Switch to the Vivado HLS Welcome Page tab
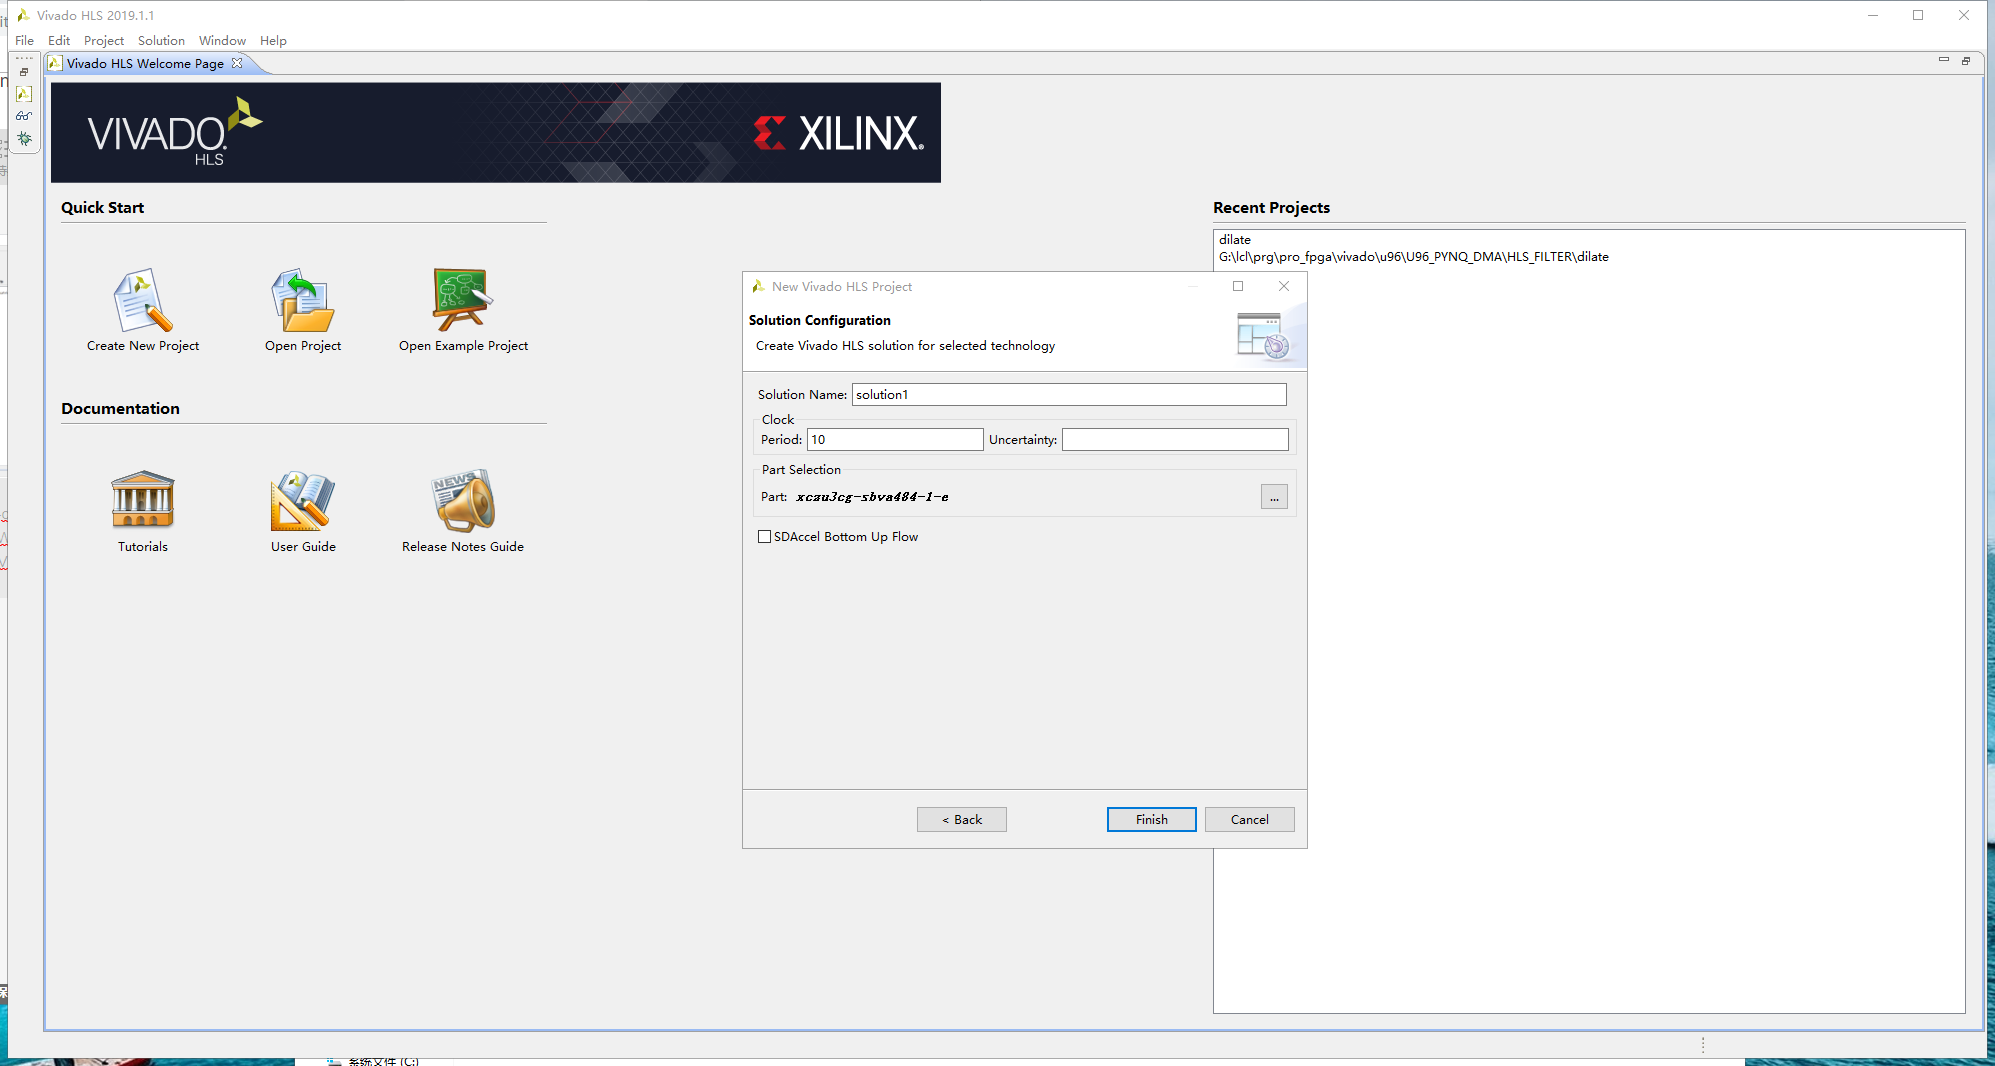The height and width of the screenshot is (1066, 1995). 145,63
